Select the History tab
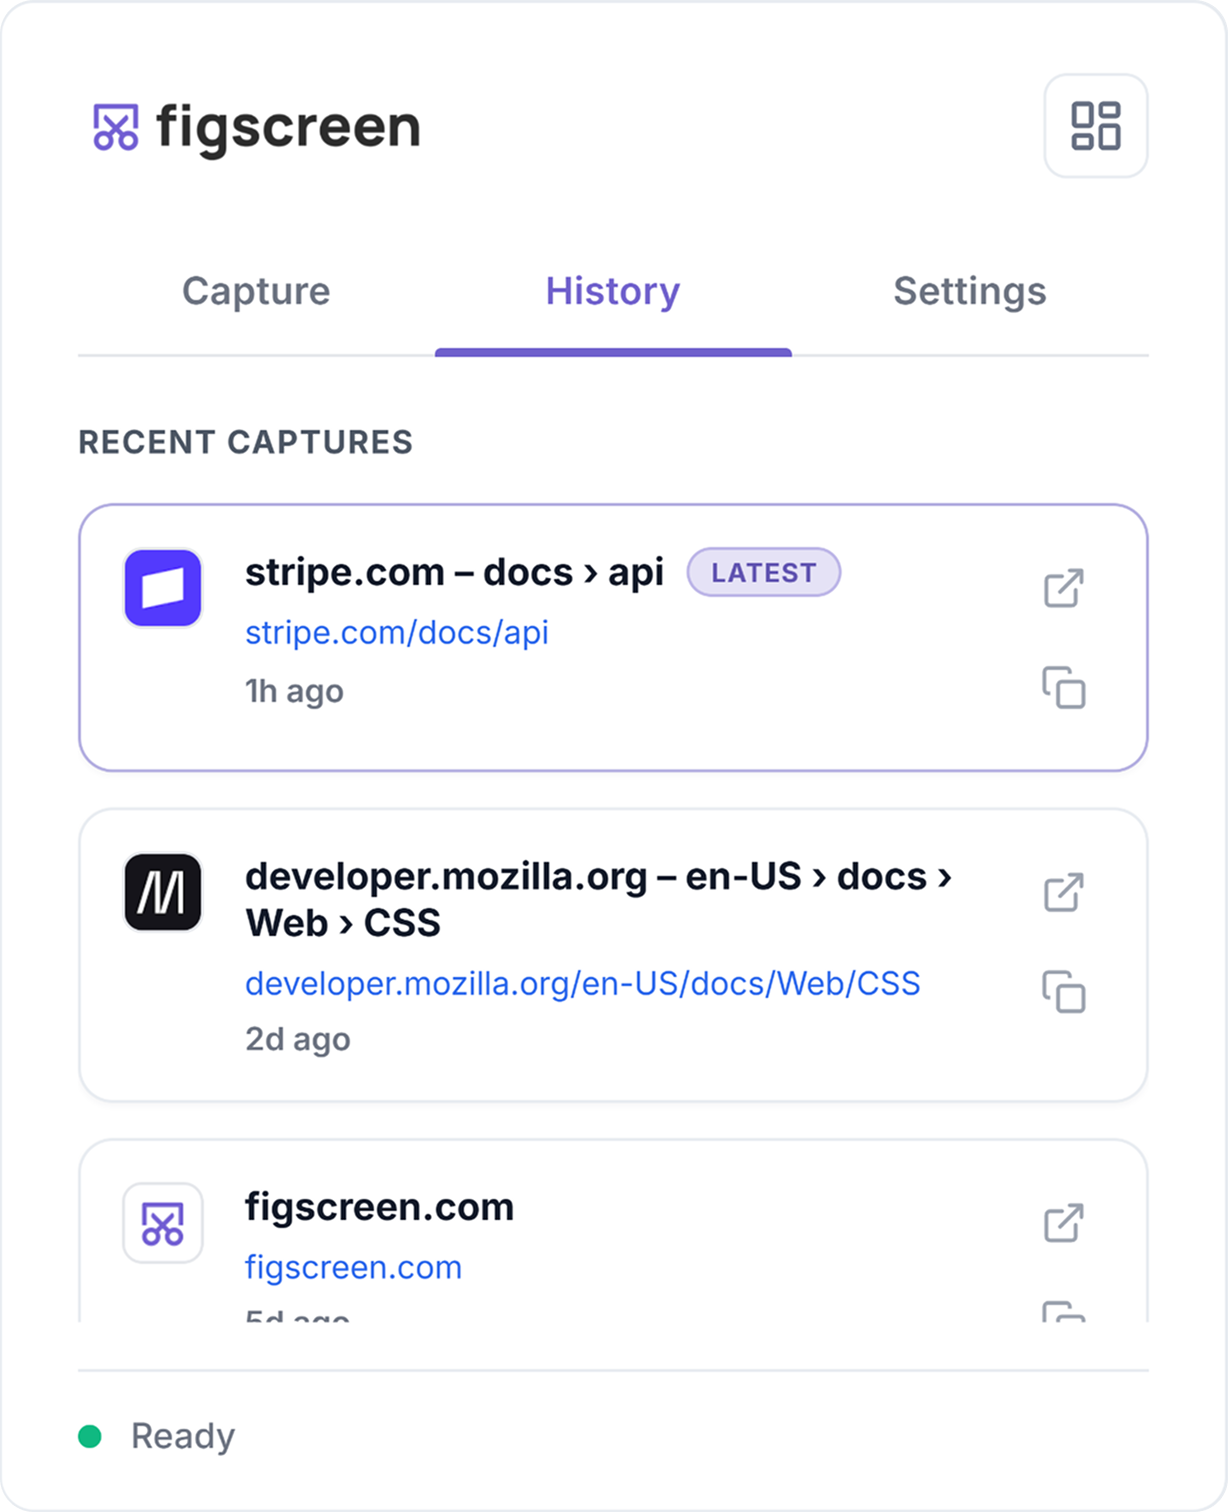The image size is (1228, 1512). [x=613, y=292]
